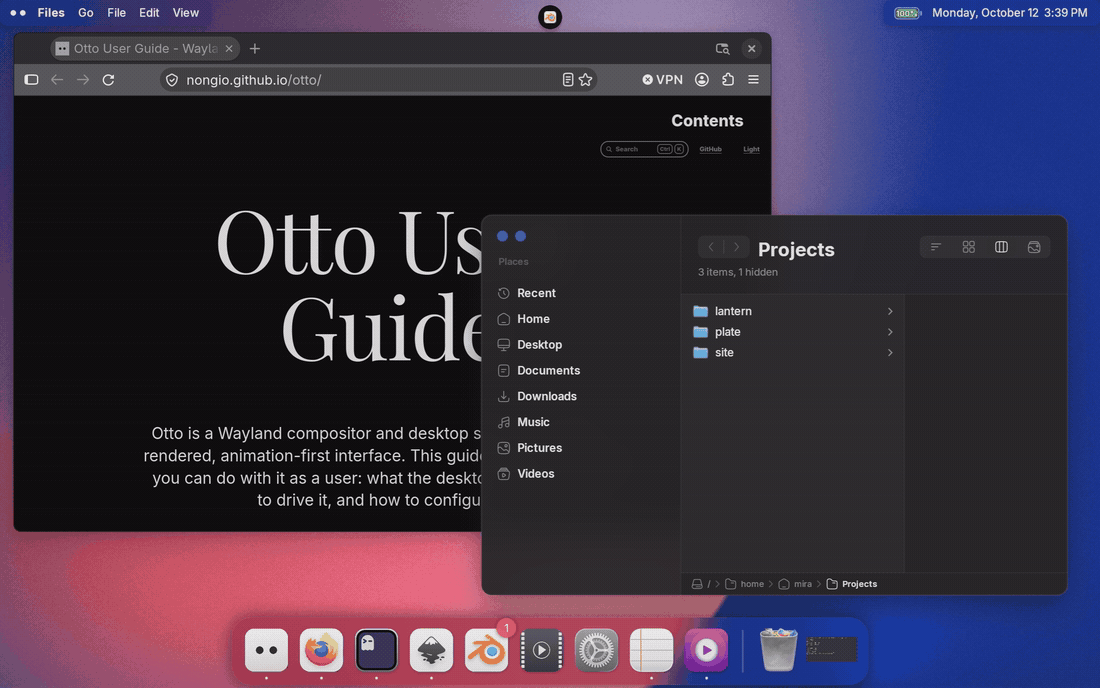Switch file manager to gallery view

pyautogui.click(x=1034, y=247)
